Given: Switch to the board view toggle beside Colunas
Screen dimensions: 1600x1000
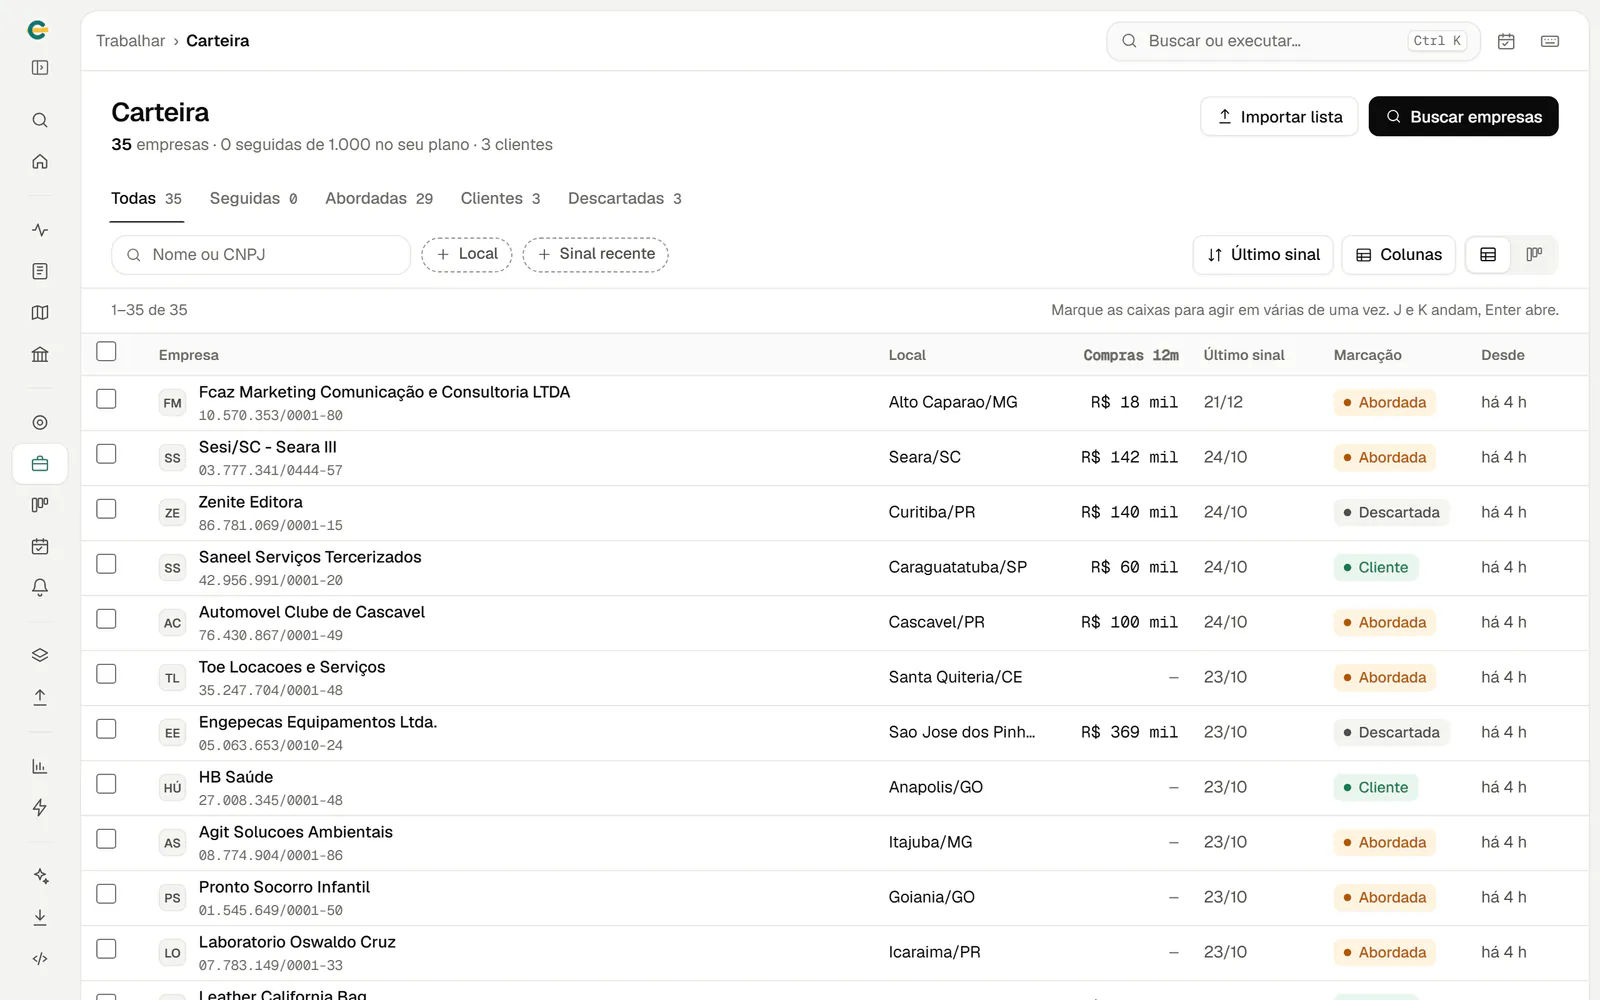Looking at the screenshot, I should click(x=1534, y=255).
